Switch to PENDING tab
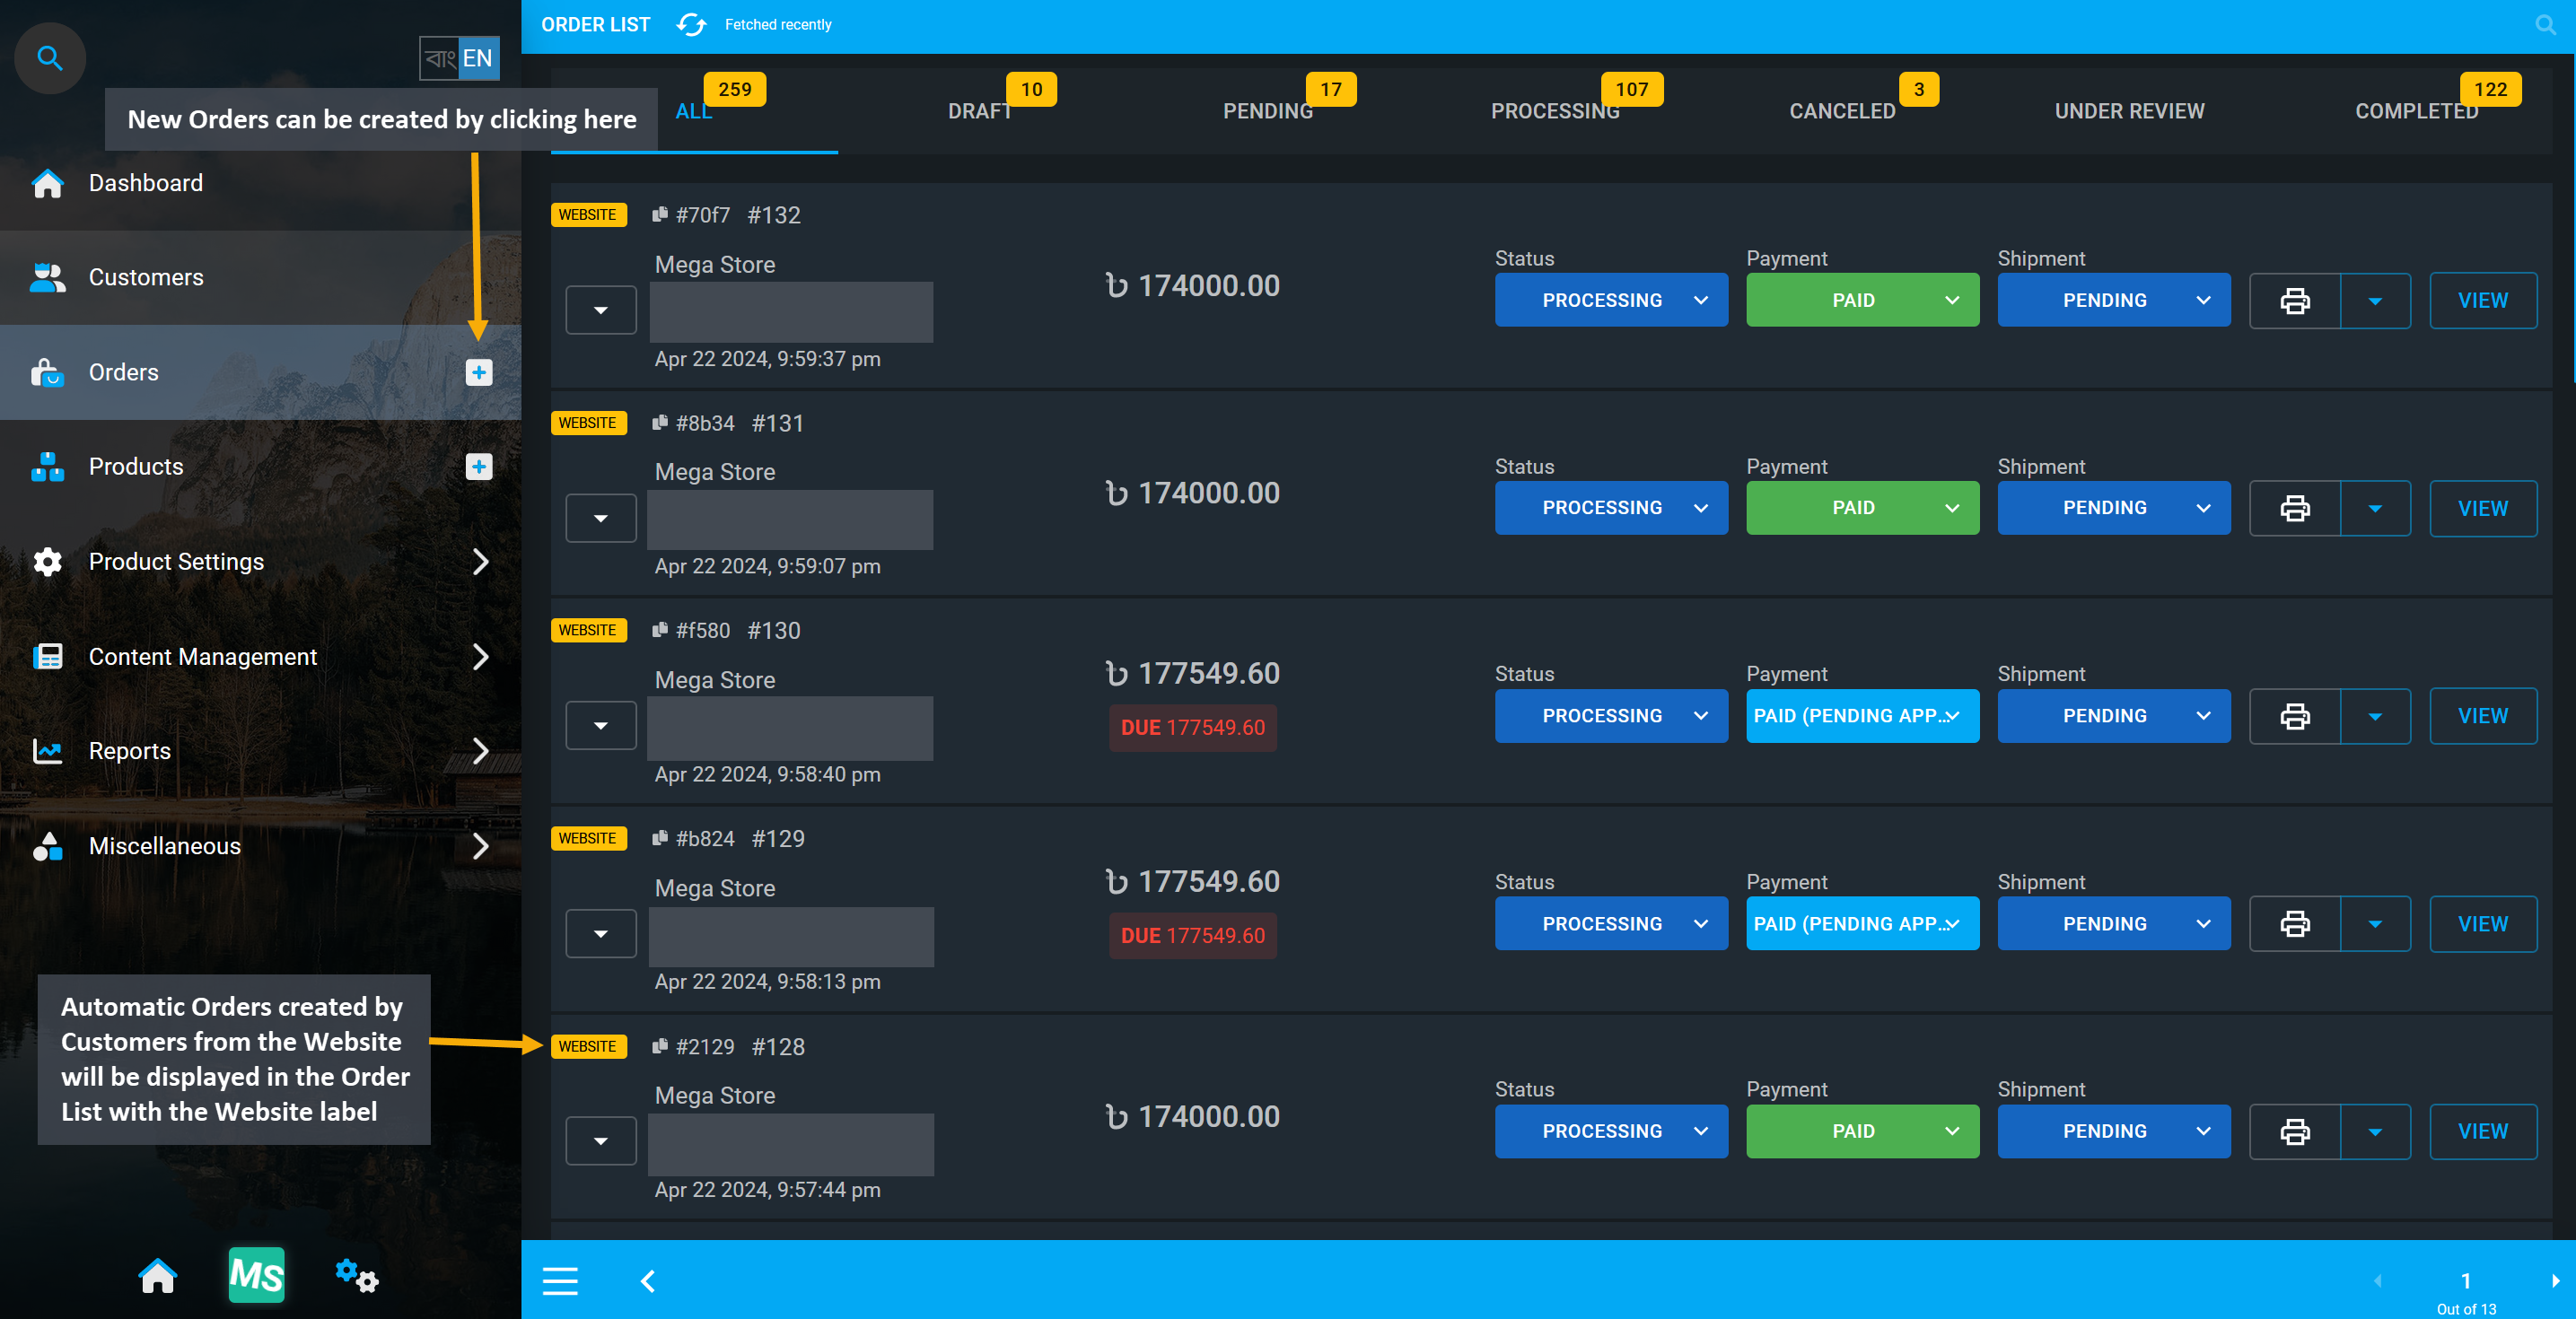This screenshot has height=1319, width=2576. tap(1267, 109)
